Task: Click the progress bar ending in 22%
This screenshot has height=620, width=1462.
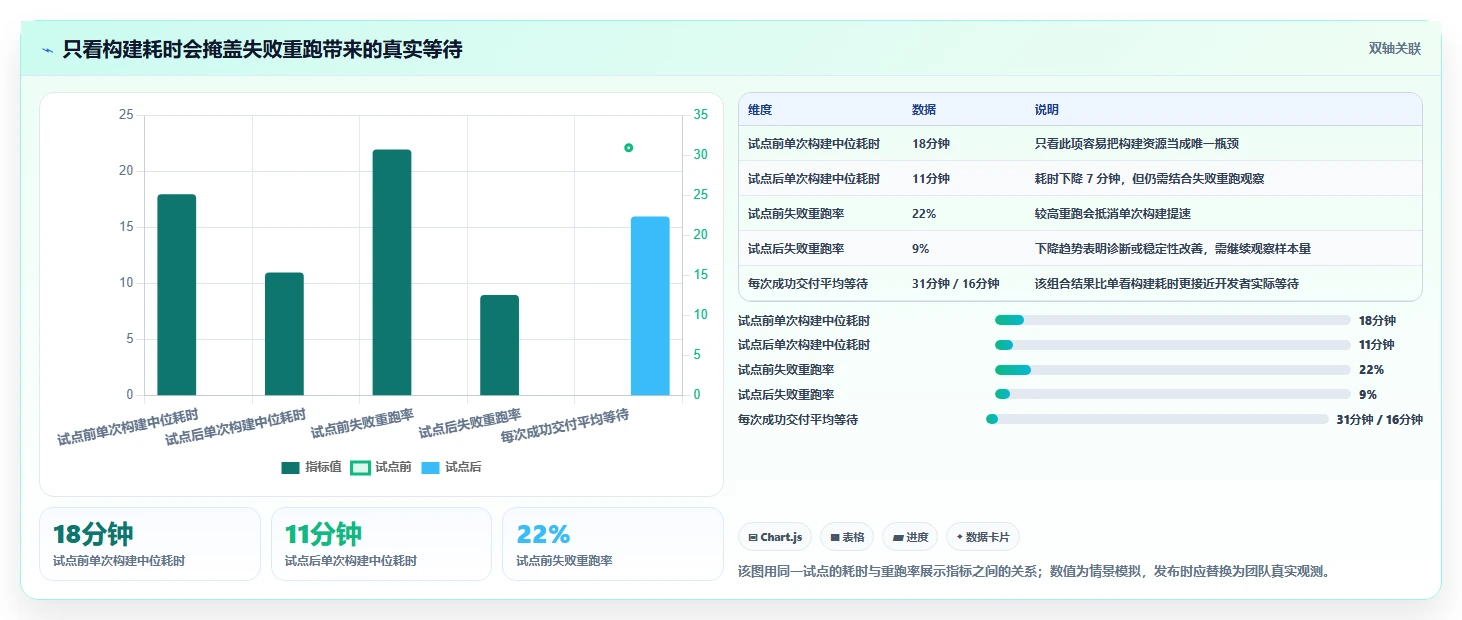Action: (1172, 370)
